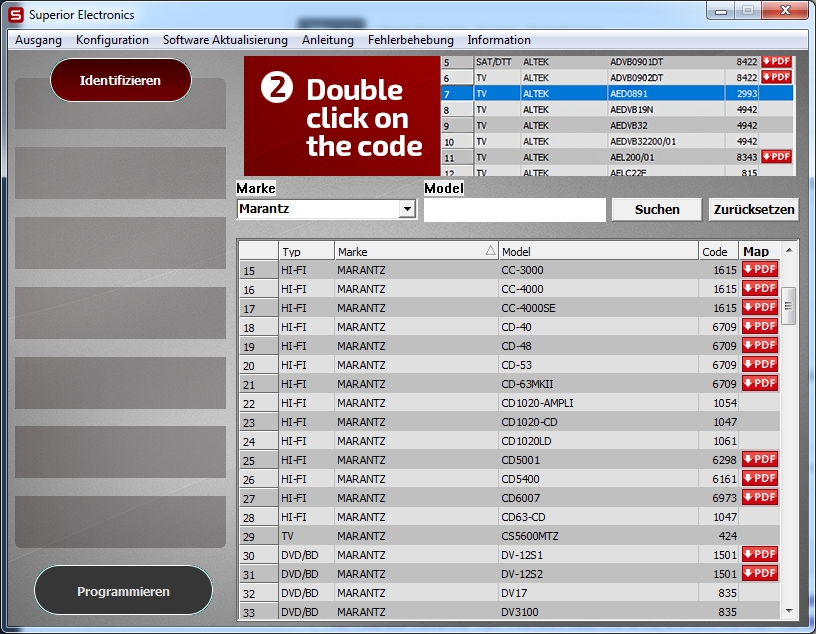This screenshot has width=816, height=634.
Task: Click into the Model search field
Action: click(514, 210)
